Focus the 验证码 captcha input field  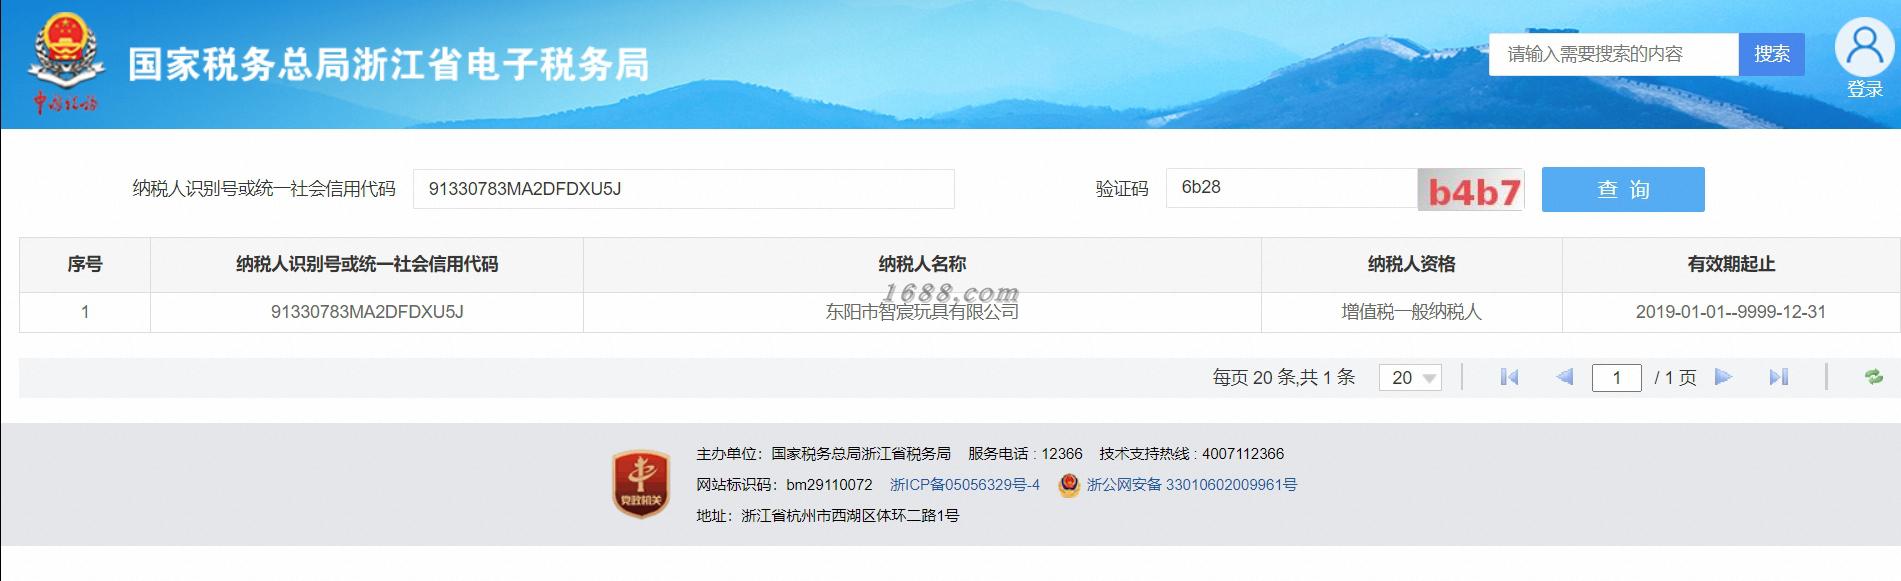[x=1291, y=188]
